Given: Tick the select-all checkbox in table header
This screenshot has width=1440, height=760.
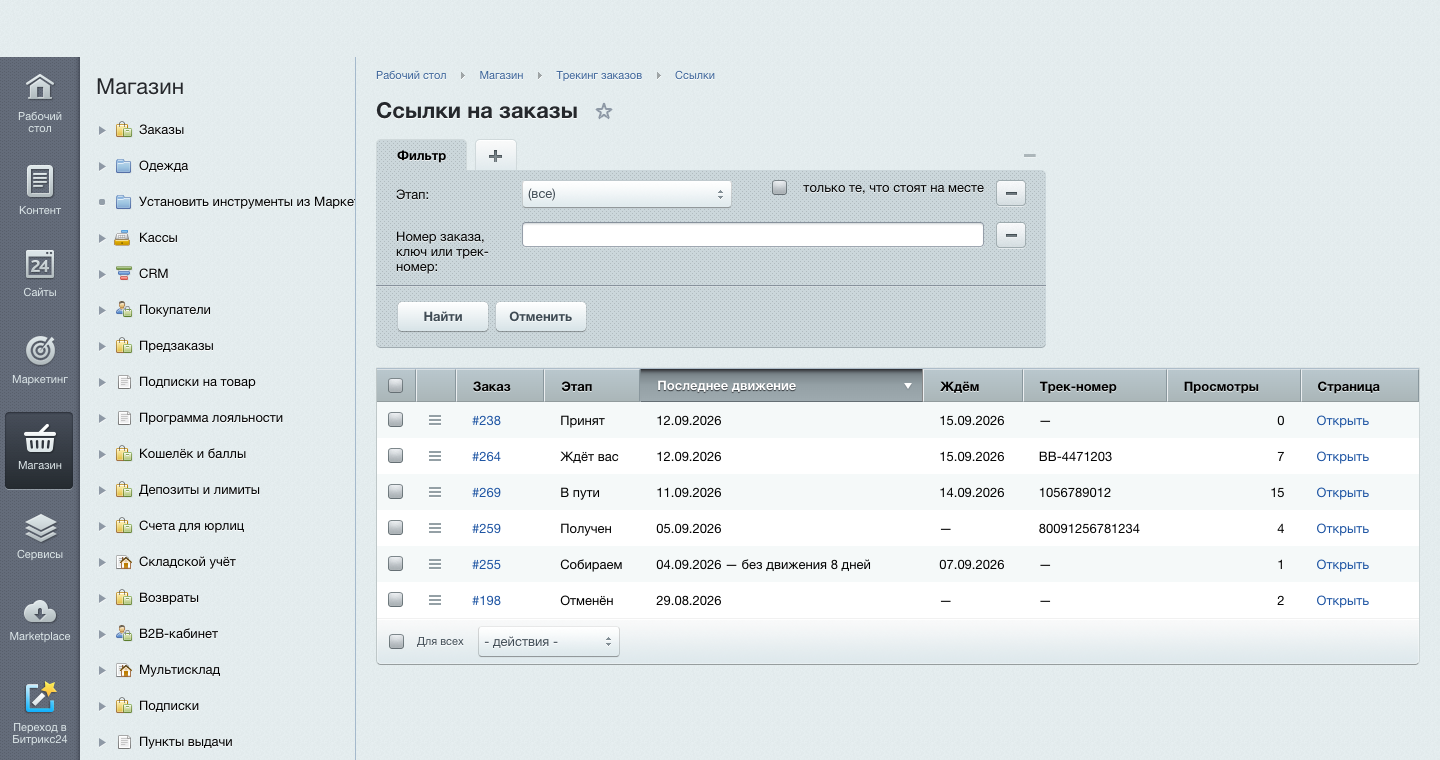Looking at the screenshot, I should pyautogui.click(x=395, y=385).
